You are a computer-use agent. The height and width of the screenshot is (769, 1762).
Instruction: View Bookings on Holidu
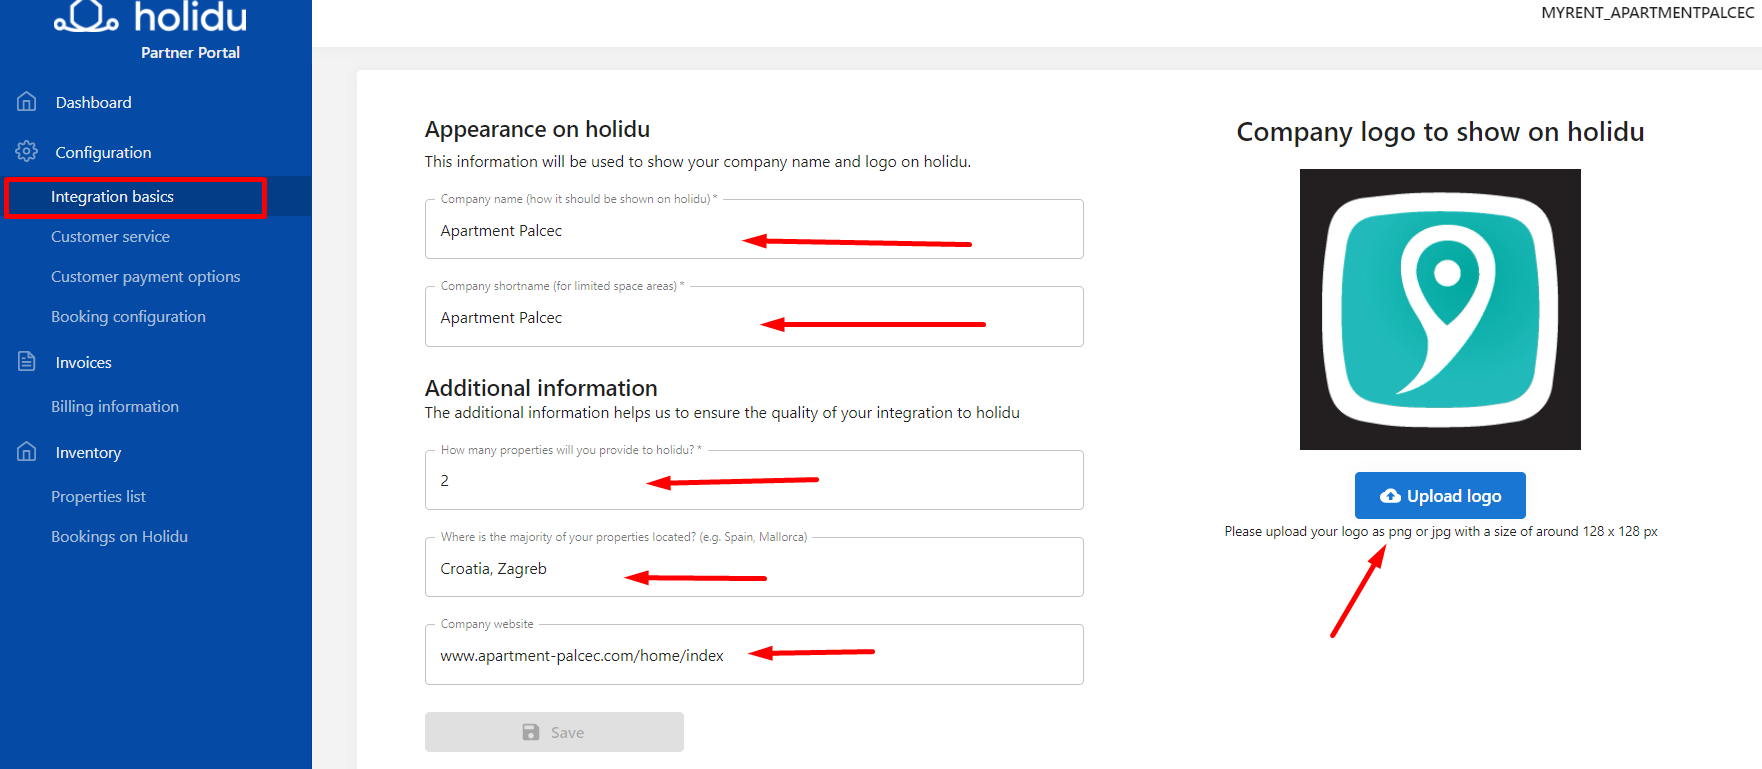[x=119, y=537]
